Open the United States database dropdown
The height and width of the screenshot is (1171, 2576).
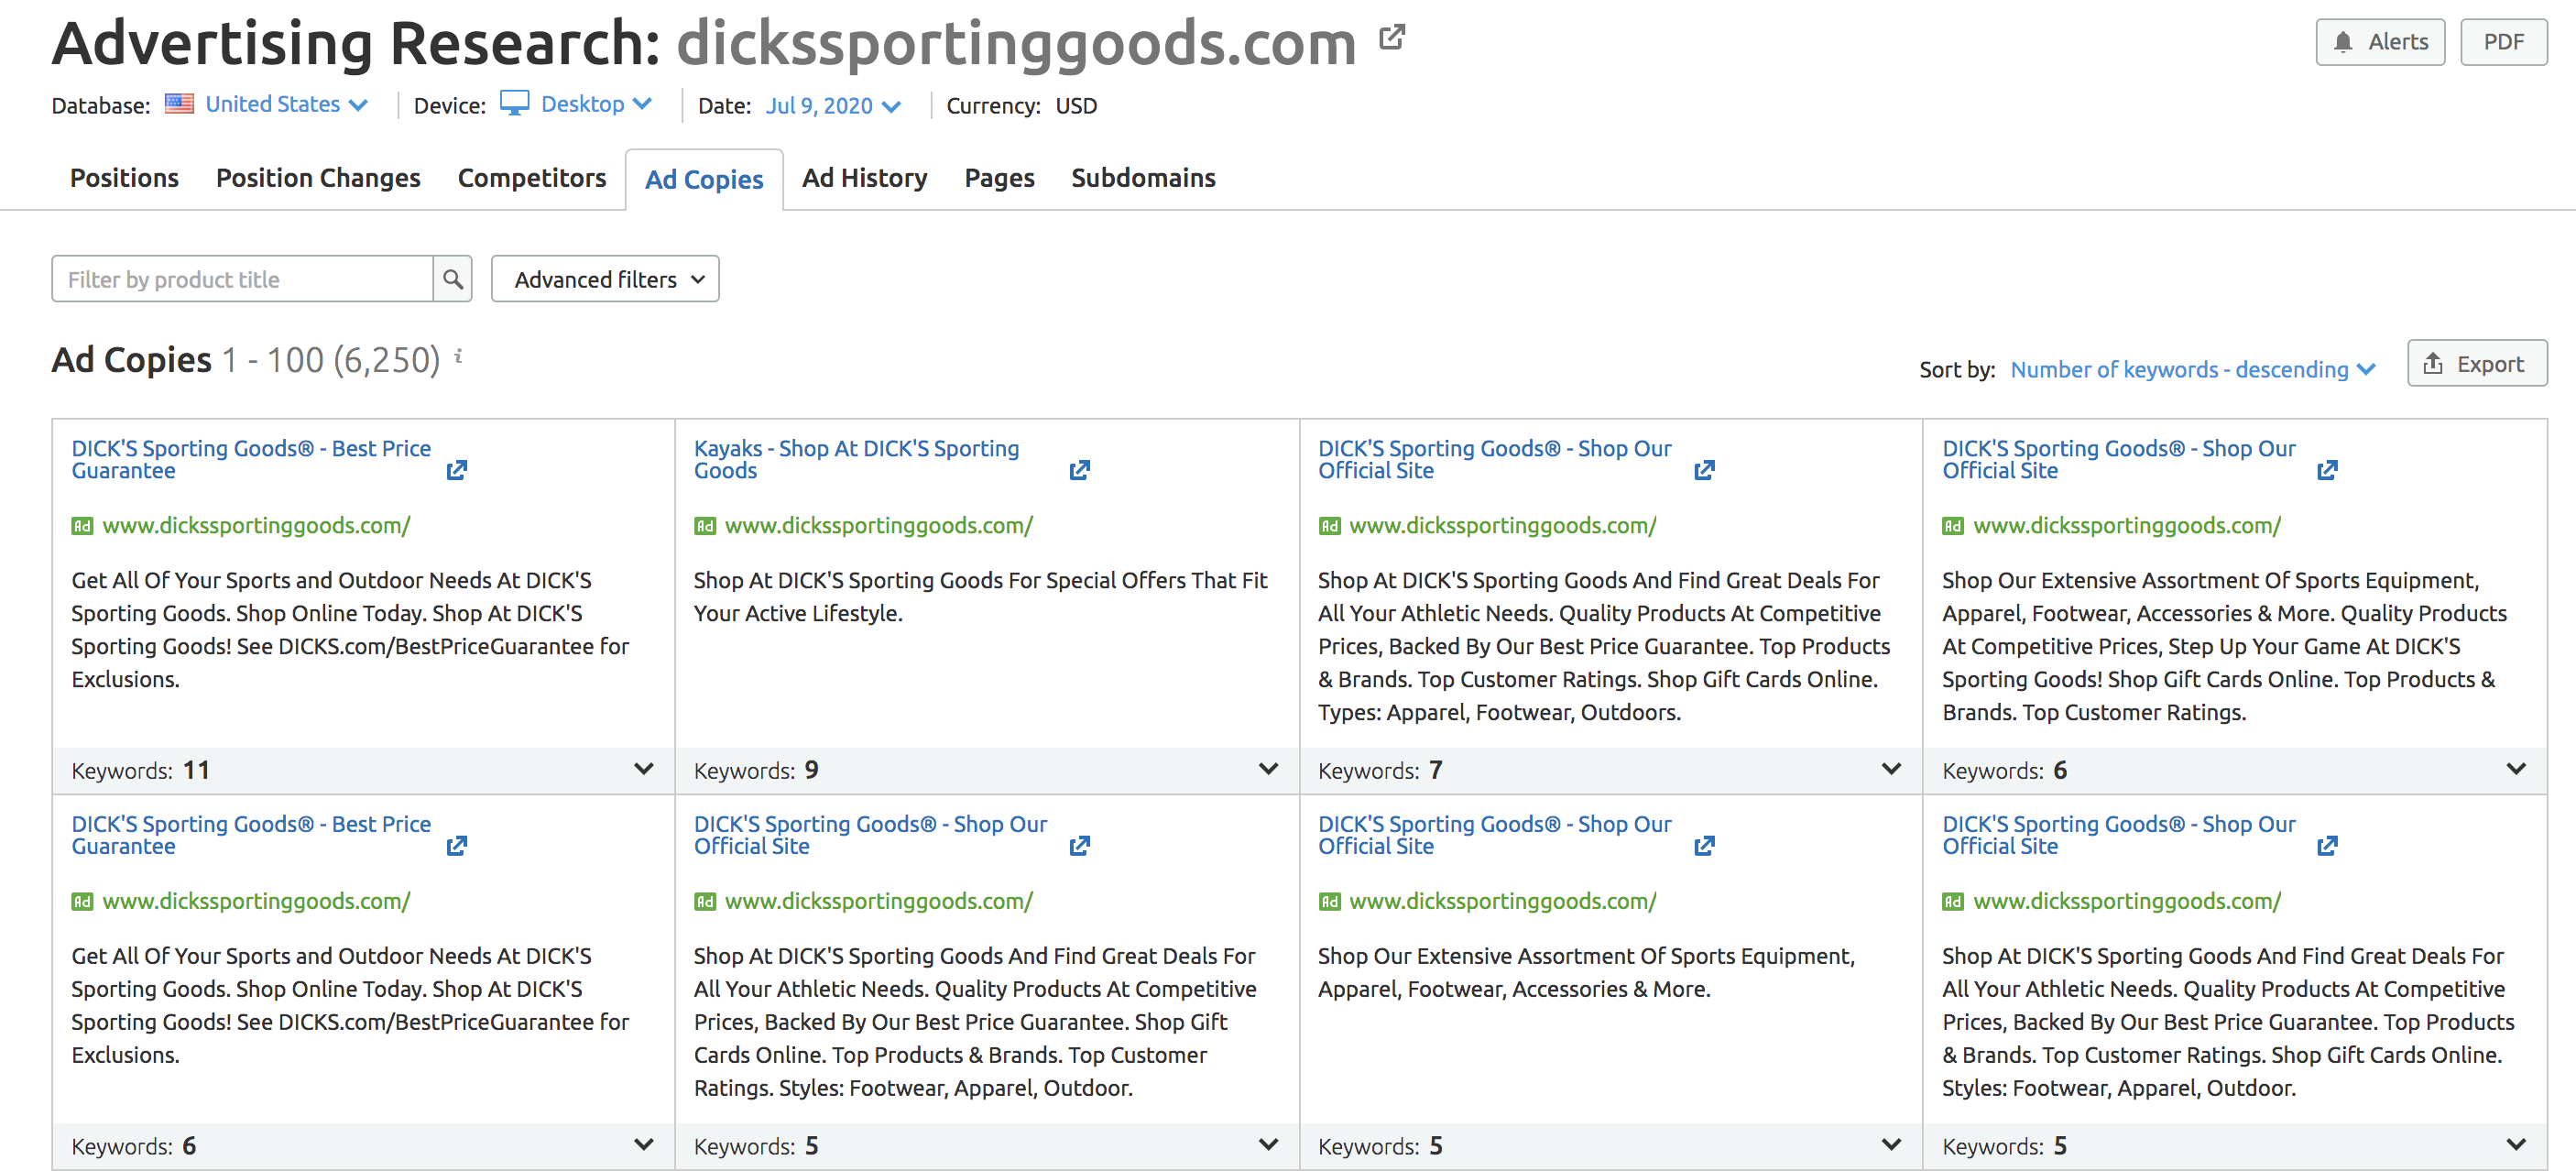point(286,104)
